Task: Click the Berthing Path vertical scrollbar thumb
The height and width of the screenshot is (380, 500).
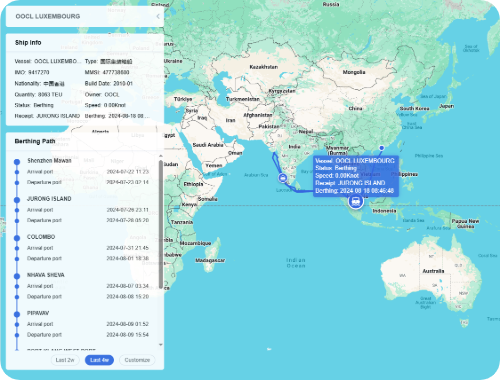Action: coord(161,224)
